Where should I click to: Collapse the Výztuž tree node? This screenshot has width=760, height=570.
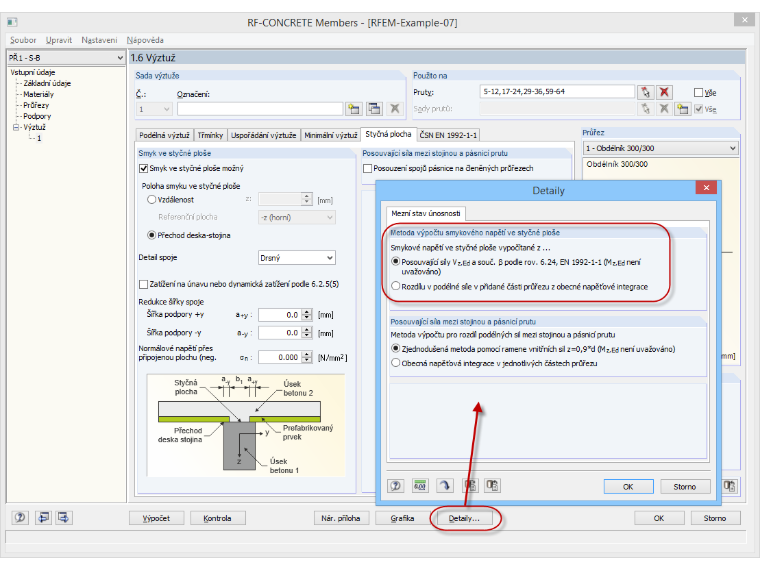[16, 127]
